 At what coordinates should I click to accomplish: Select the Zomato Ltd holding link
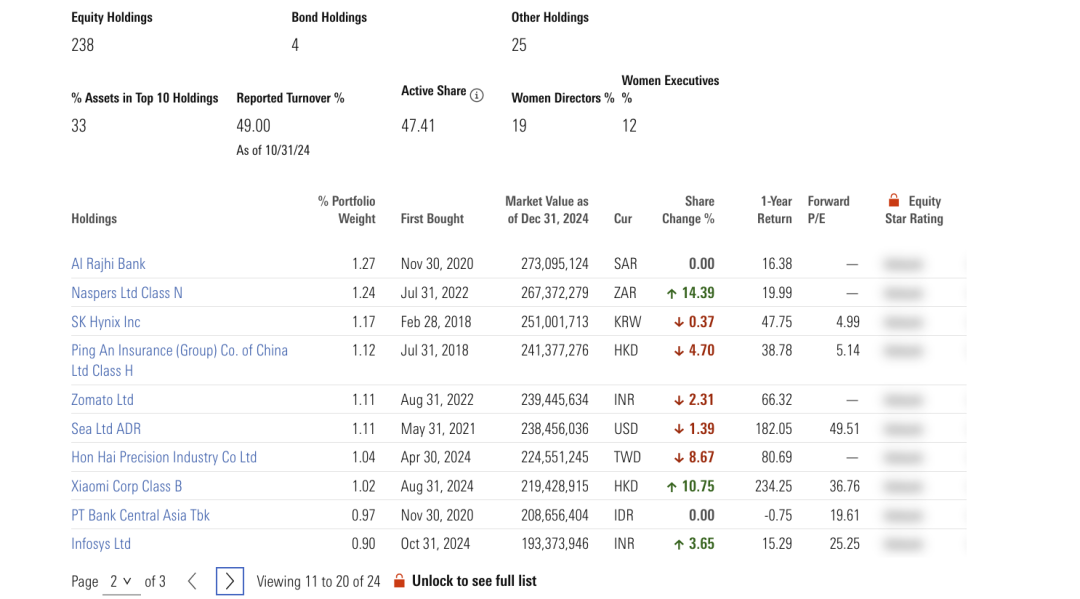pyautogui.click(x=102, y=400)
